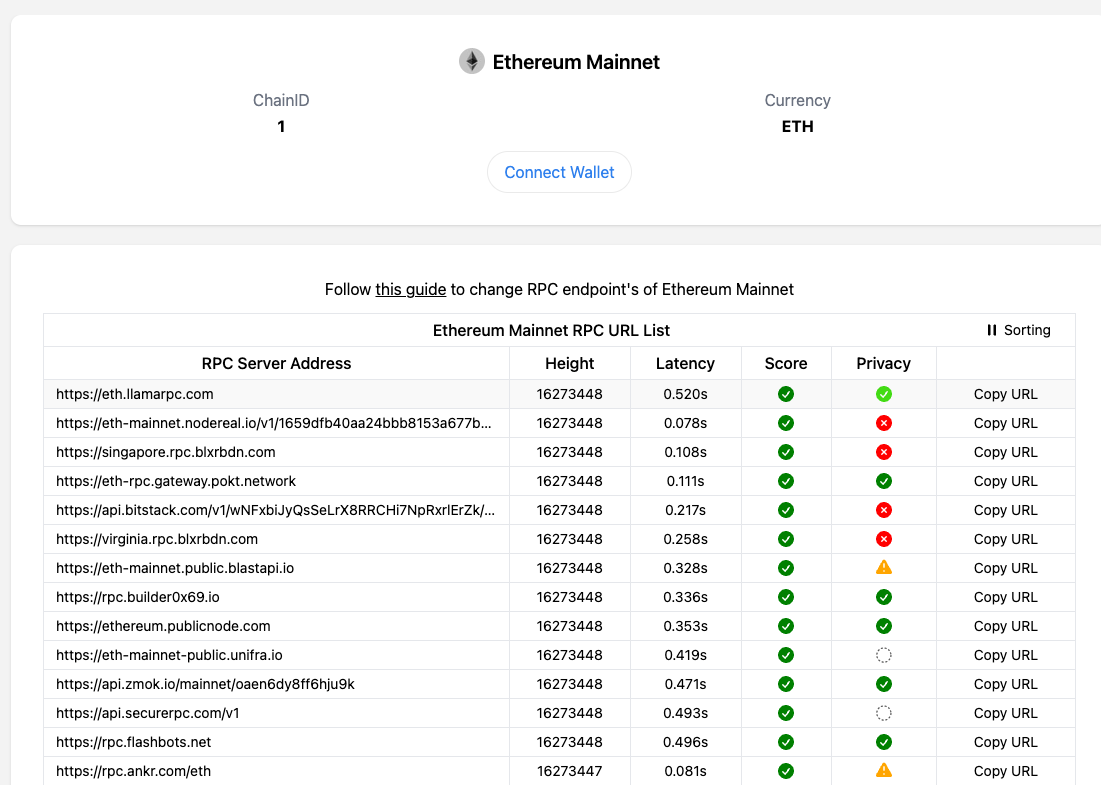This screenshot has height=785, width=1101.
Task: Click the score check for rpc.builder0x69.io
Action: coord(786,597)
